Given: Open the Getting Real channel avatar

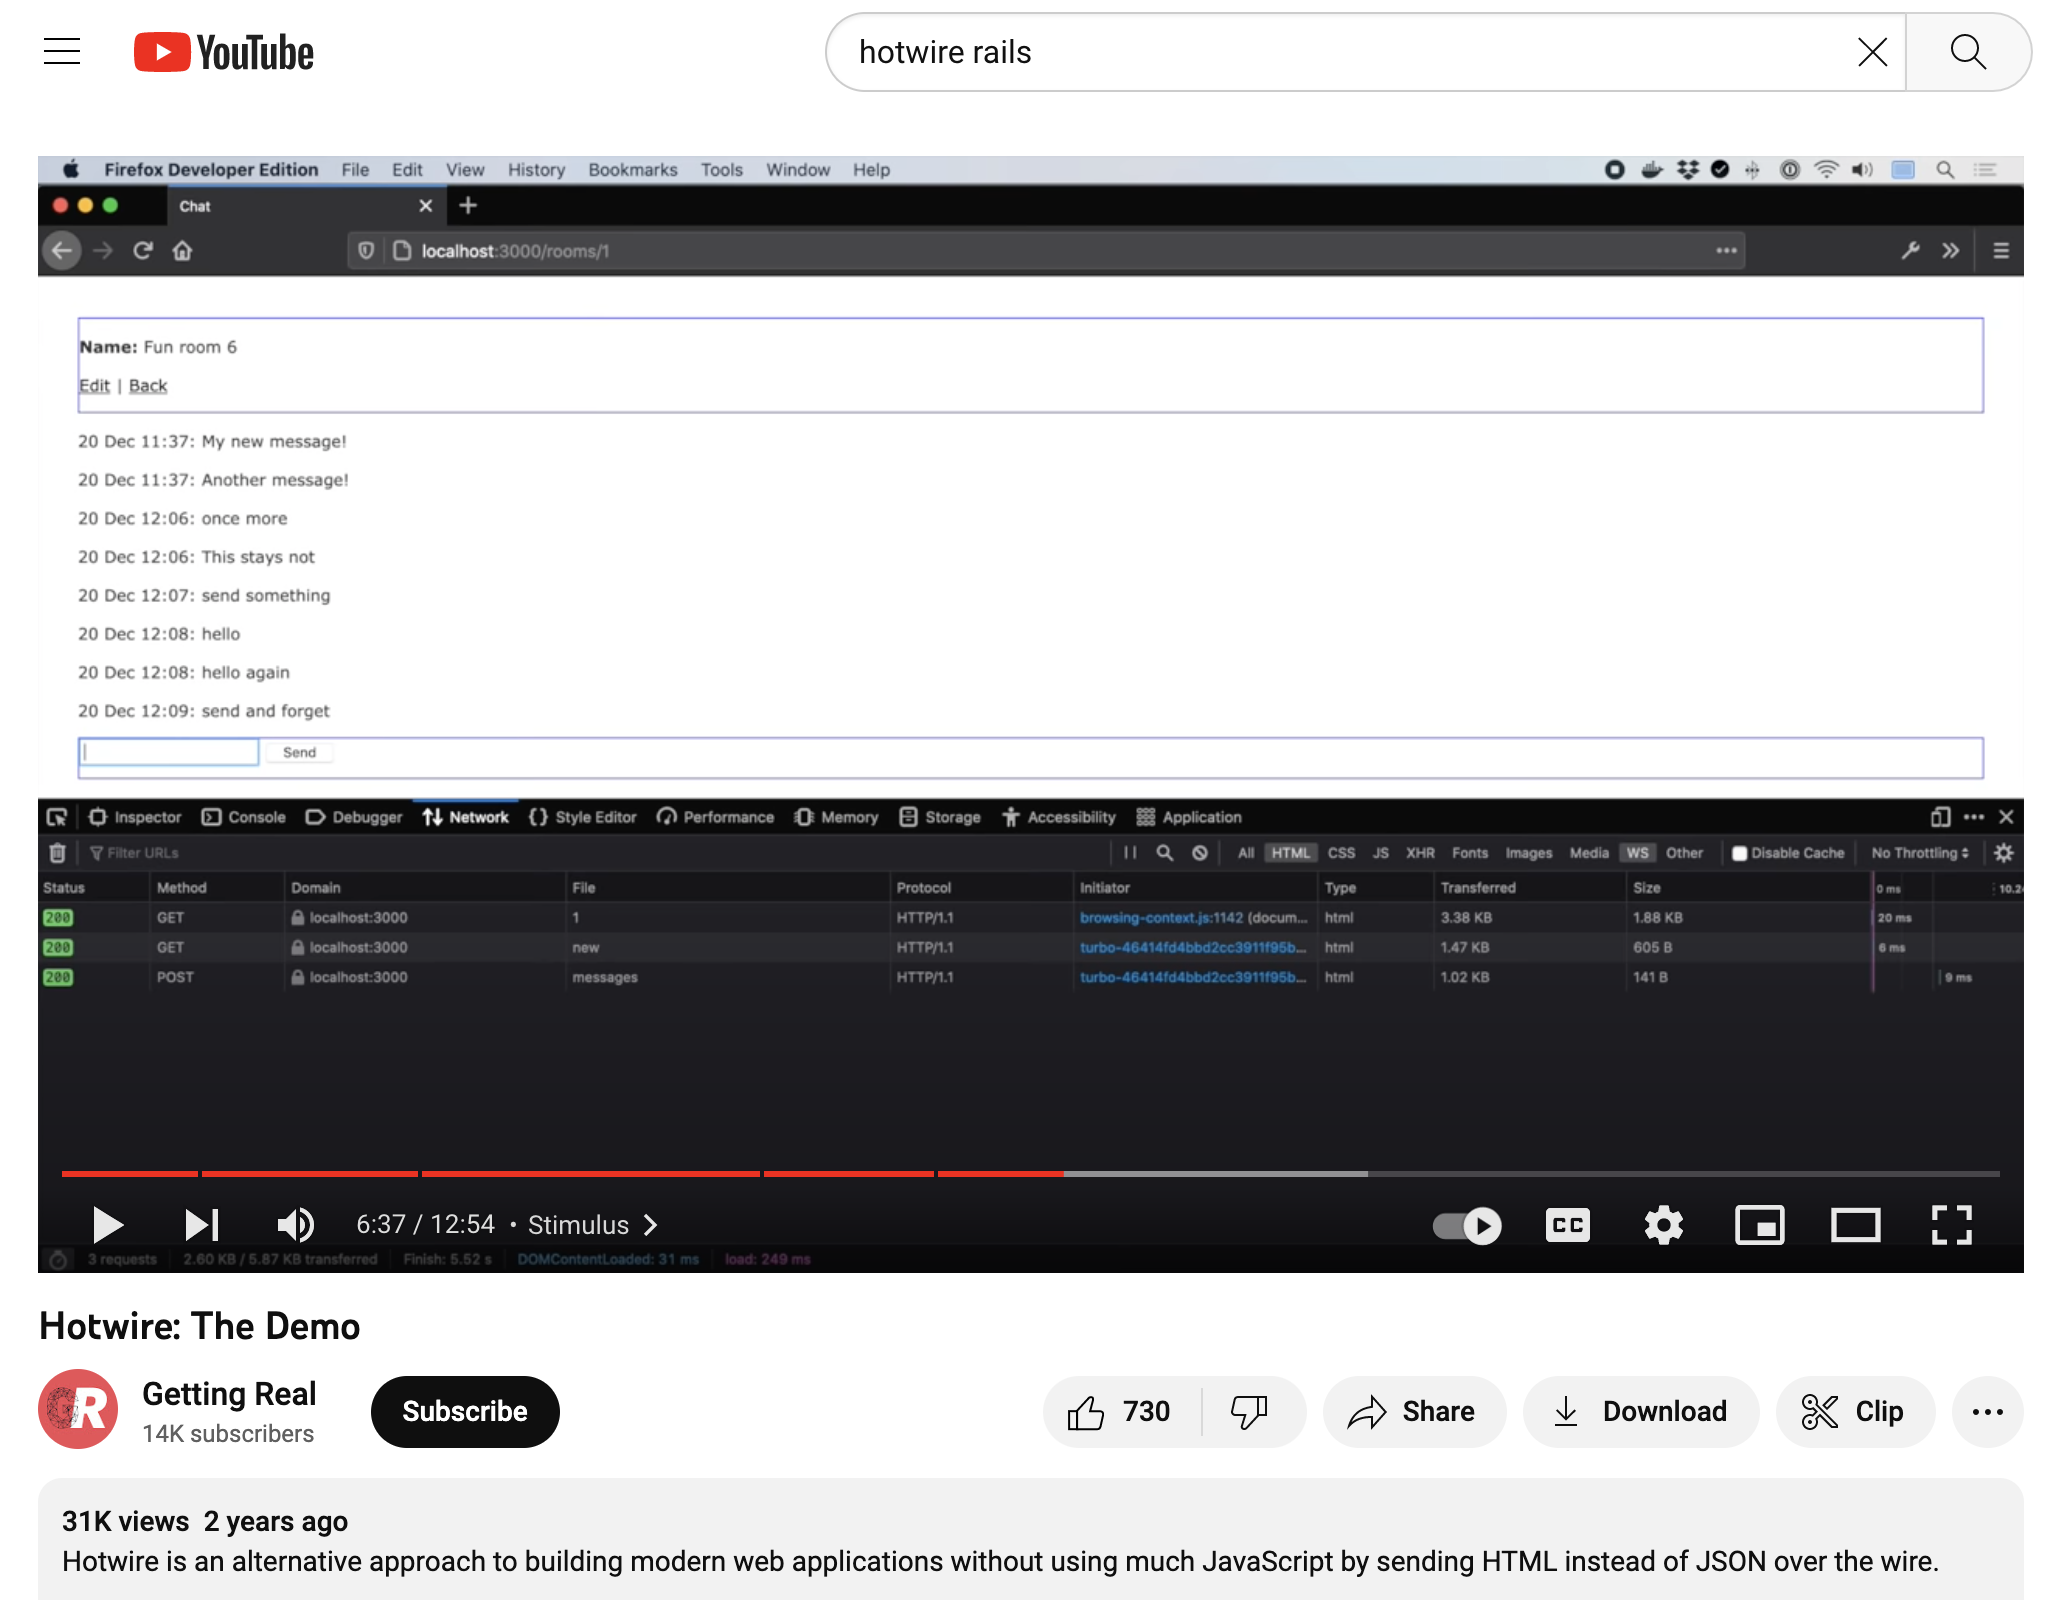Looking at the screenshot, I should pos(78,1409).
